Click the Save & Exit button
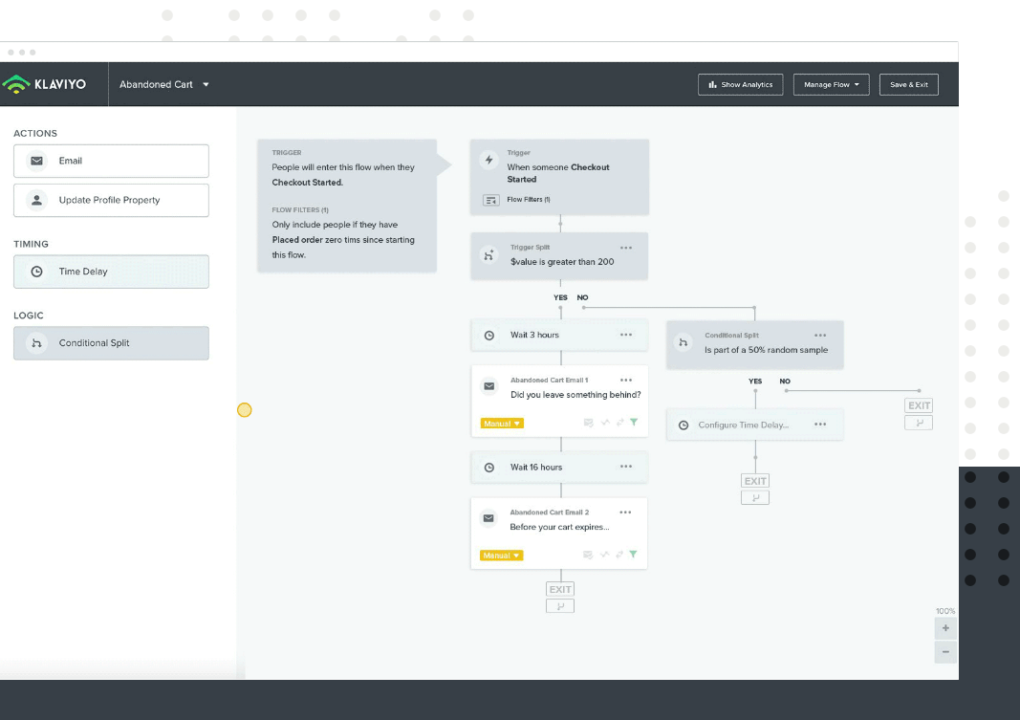 click(x=909, y=85)
